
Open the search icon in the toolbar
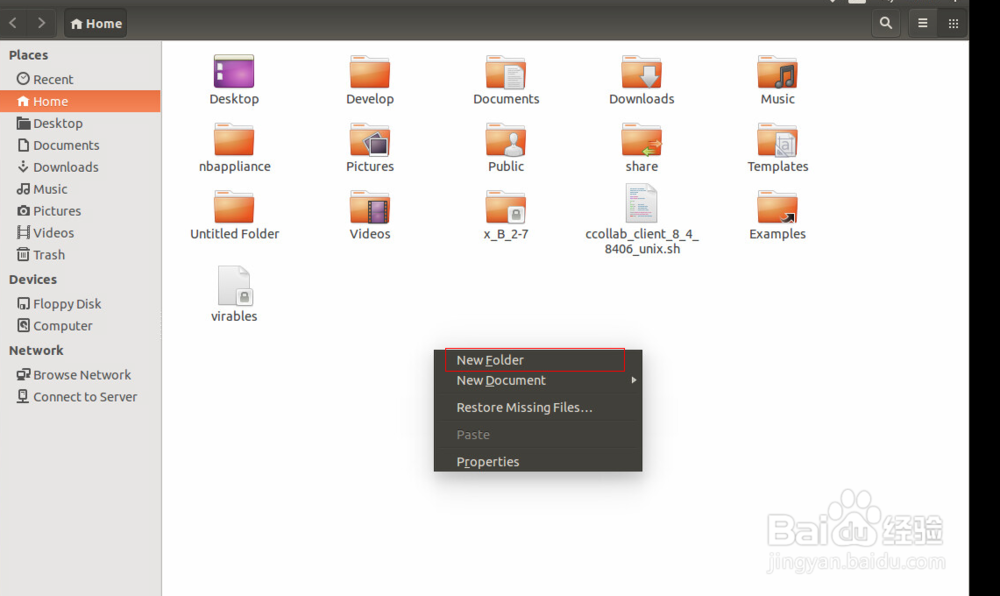886,22
